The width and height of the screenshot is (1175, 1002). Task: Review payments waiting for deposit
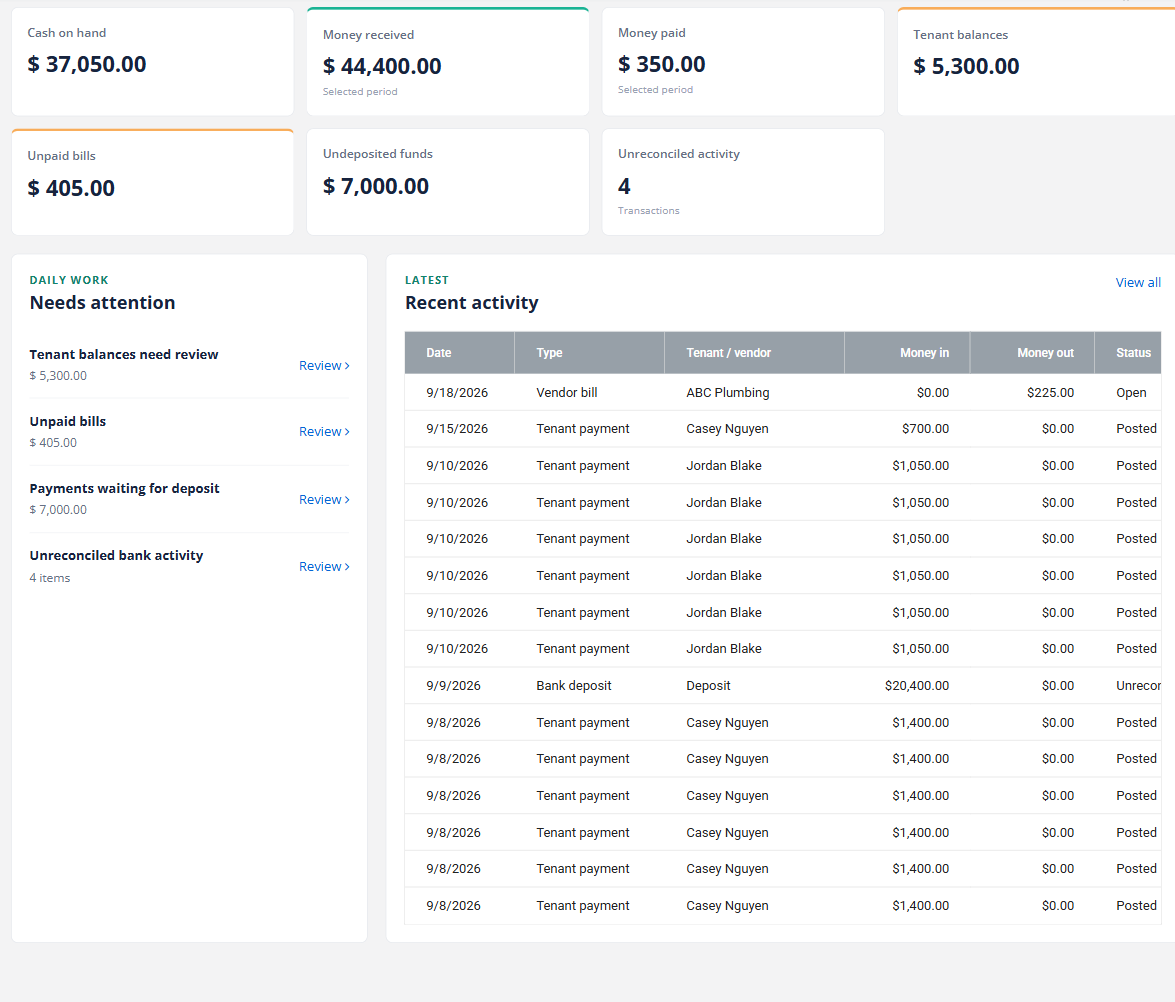click(x=324, y=499)
